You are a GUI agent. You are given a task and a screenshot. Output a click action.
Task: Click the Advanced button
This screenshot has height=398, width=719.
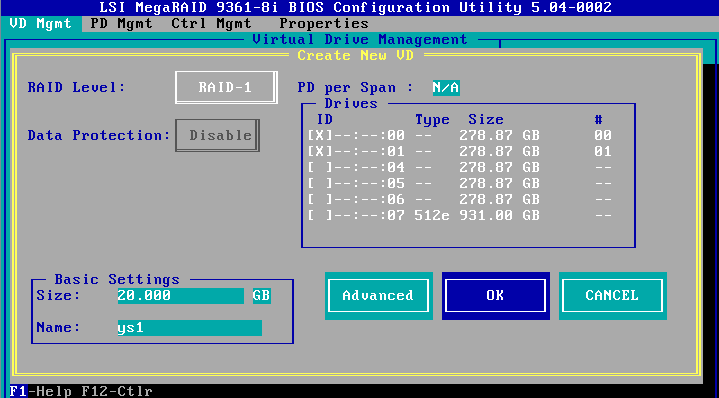coord(379,296)
